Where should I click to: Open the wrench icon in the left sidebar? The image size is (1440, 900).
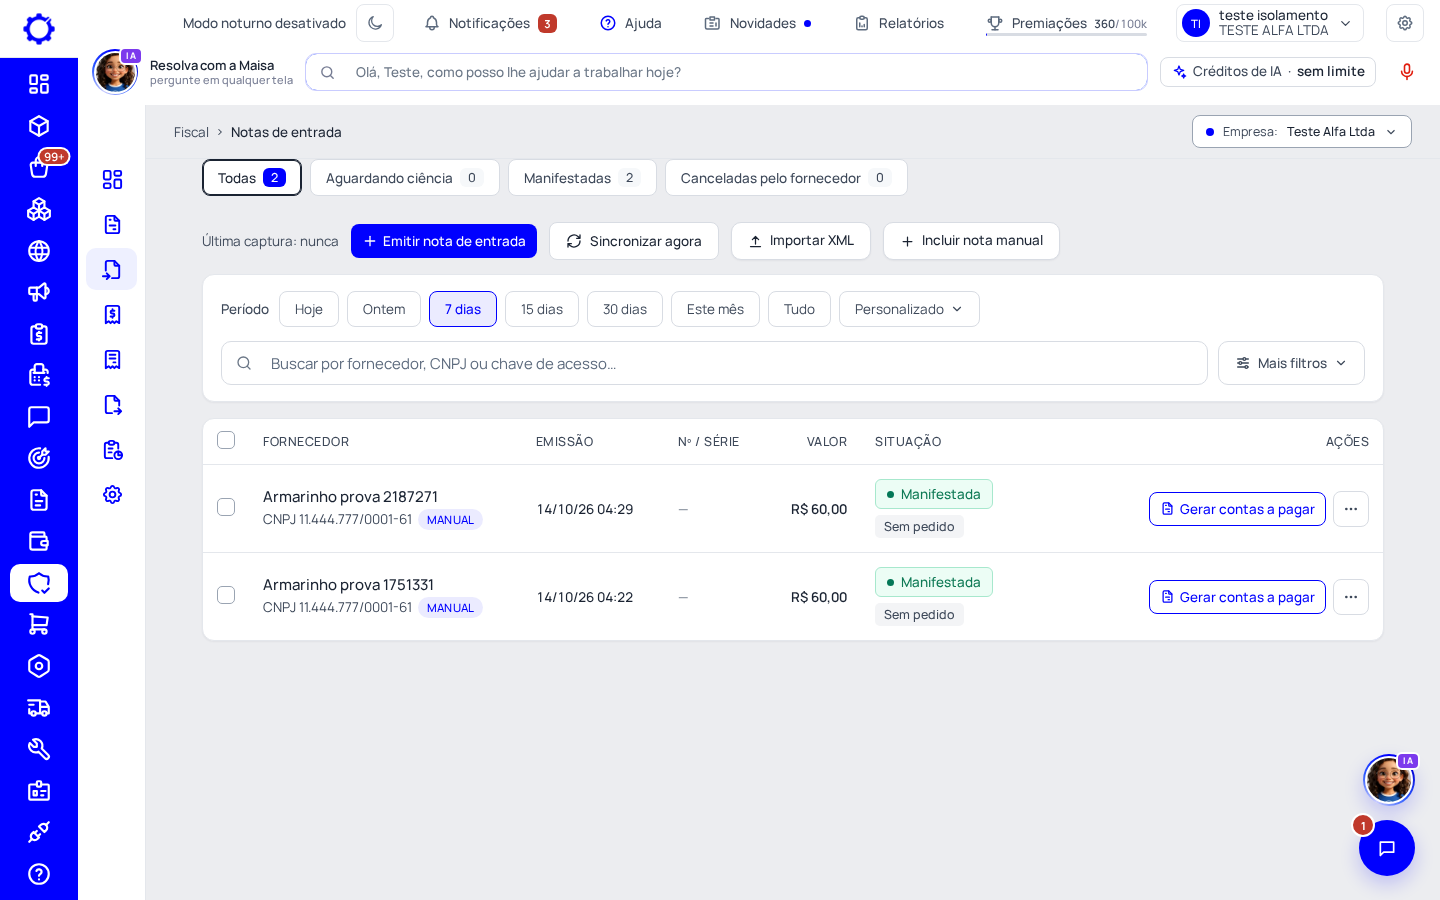click(x=39, y=749)
